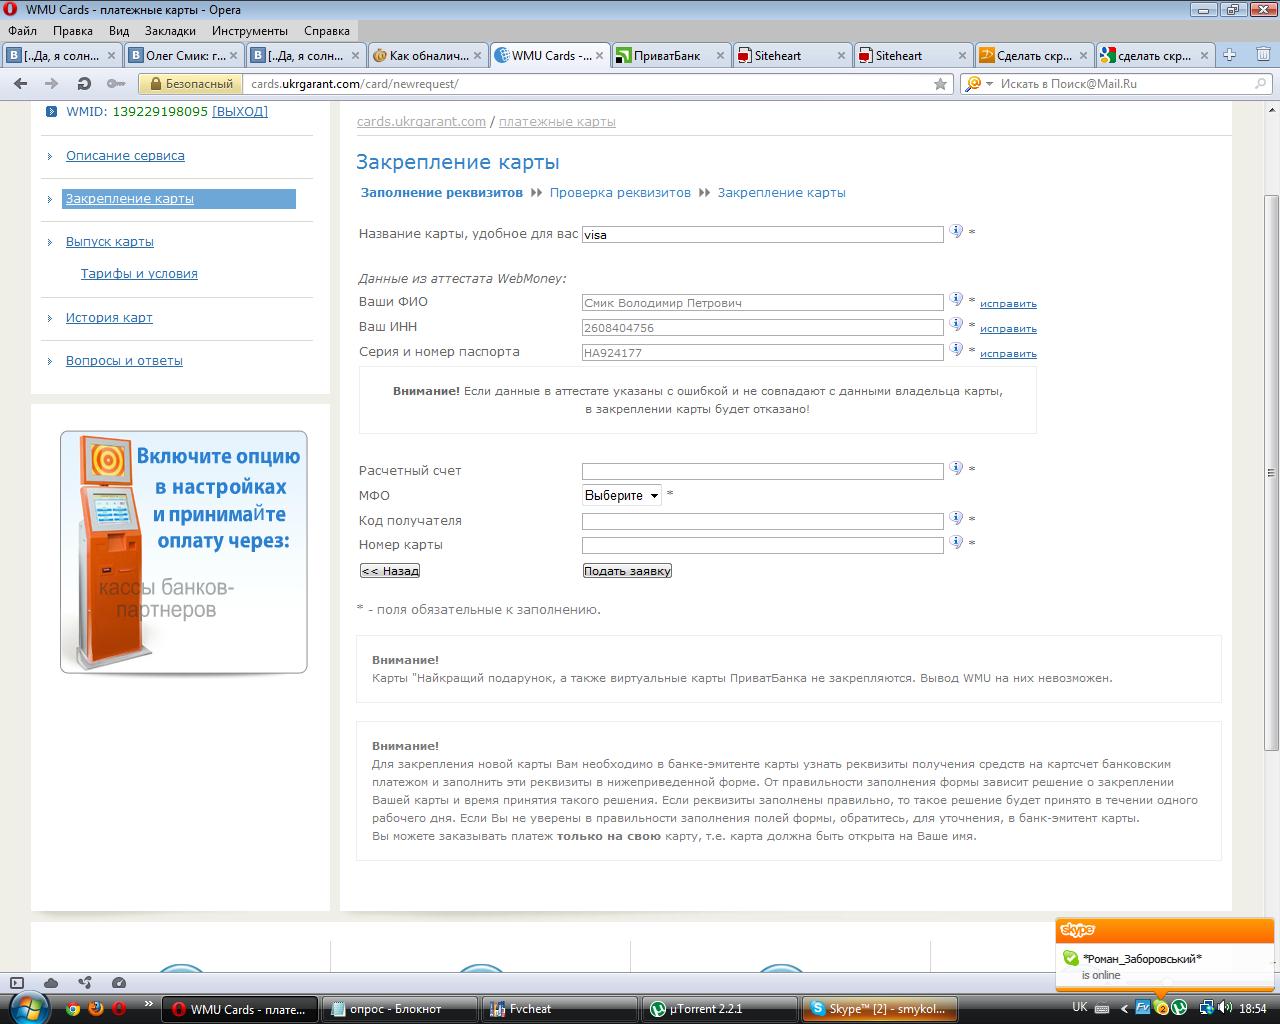Launch Chrome from quick launch

tap(73, 1008)
